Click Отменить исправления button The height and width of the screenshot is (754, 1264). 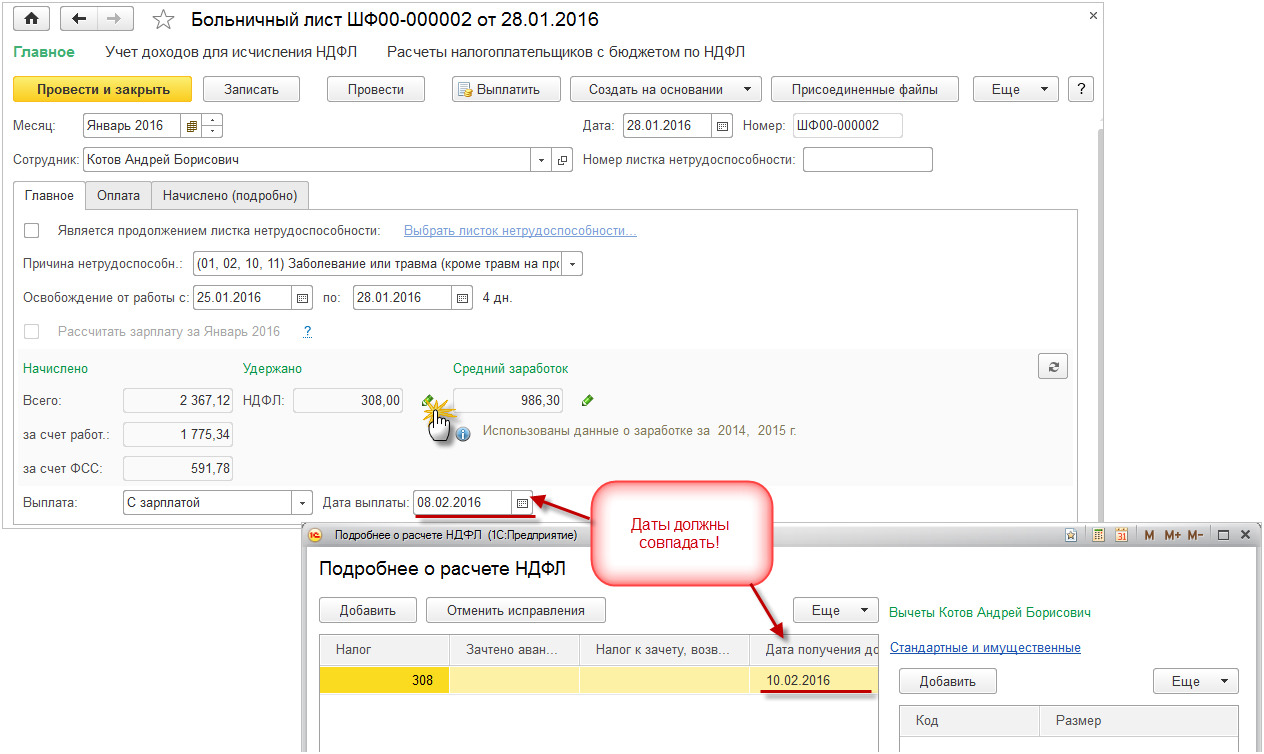pos(515,610)
